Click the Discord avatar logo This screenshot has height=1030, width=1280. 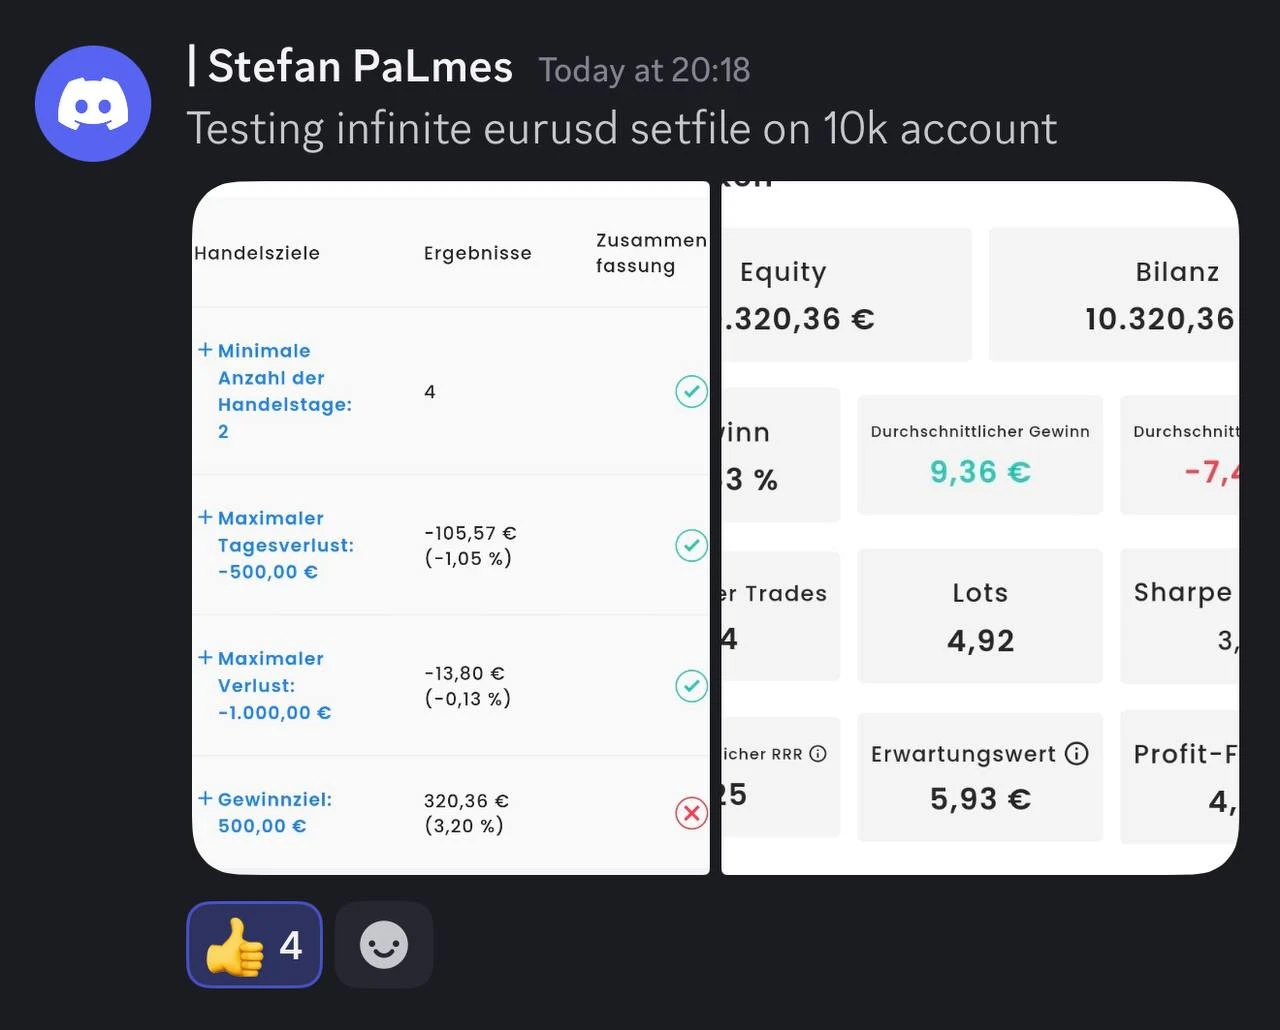click(x=93, y=103)
